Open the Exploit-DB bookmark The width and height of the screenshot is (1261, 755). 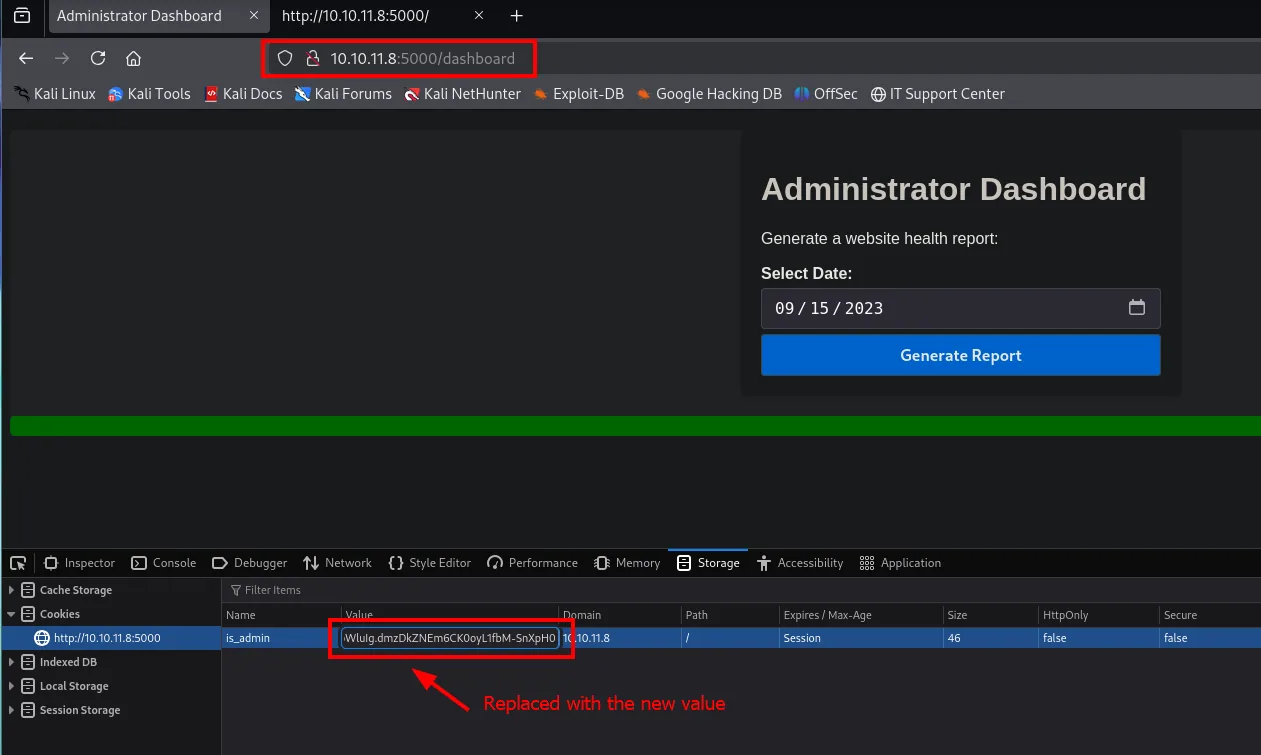pyautogui.click(x=579, y=94)
